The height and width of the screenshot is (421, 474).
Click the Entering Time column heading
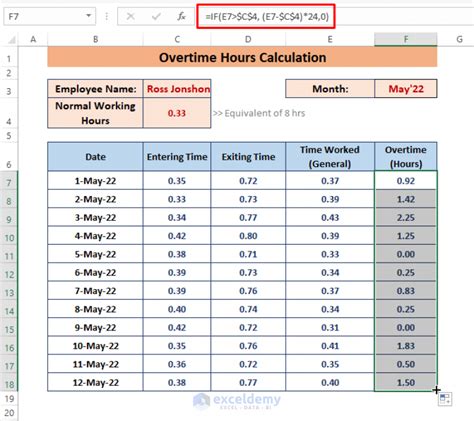[x=177, y=157]
